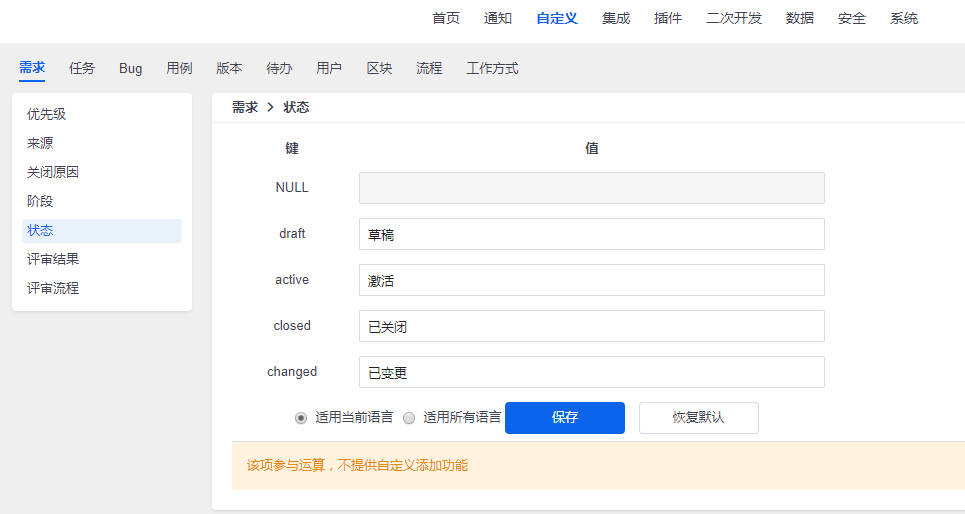Click the 保存 button
This screenshot has height=514, width=965.
coord(564,418)
